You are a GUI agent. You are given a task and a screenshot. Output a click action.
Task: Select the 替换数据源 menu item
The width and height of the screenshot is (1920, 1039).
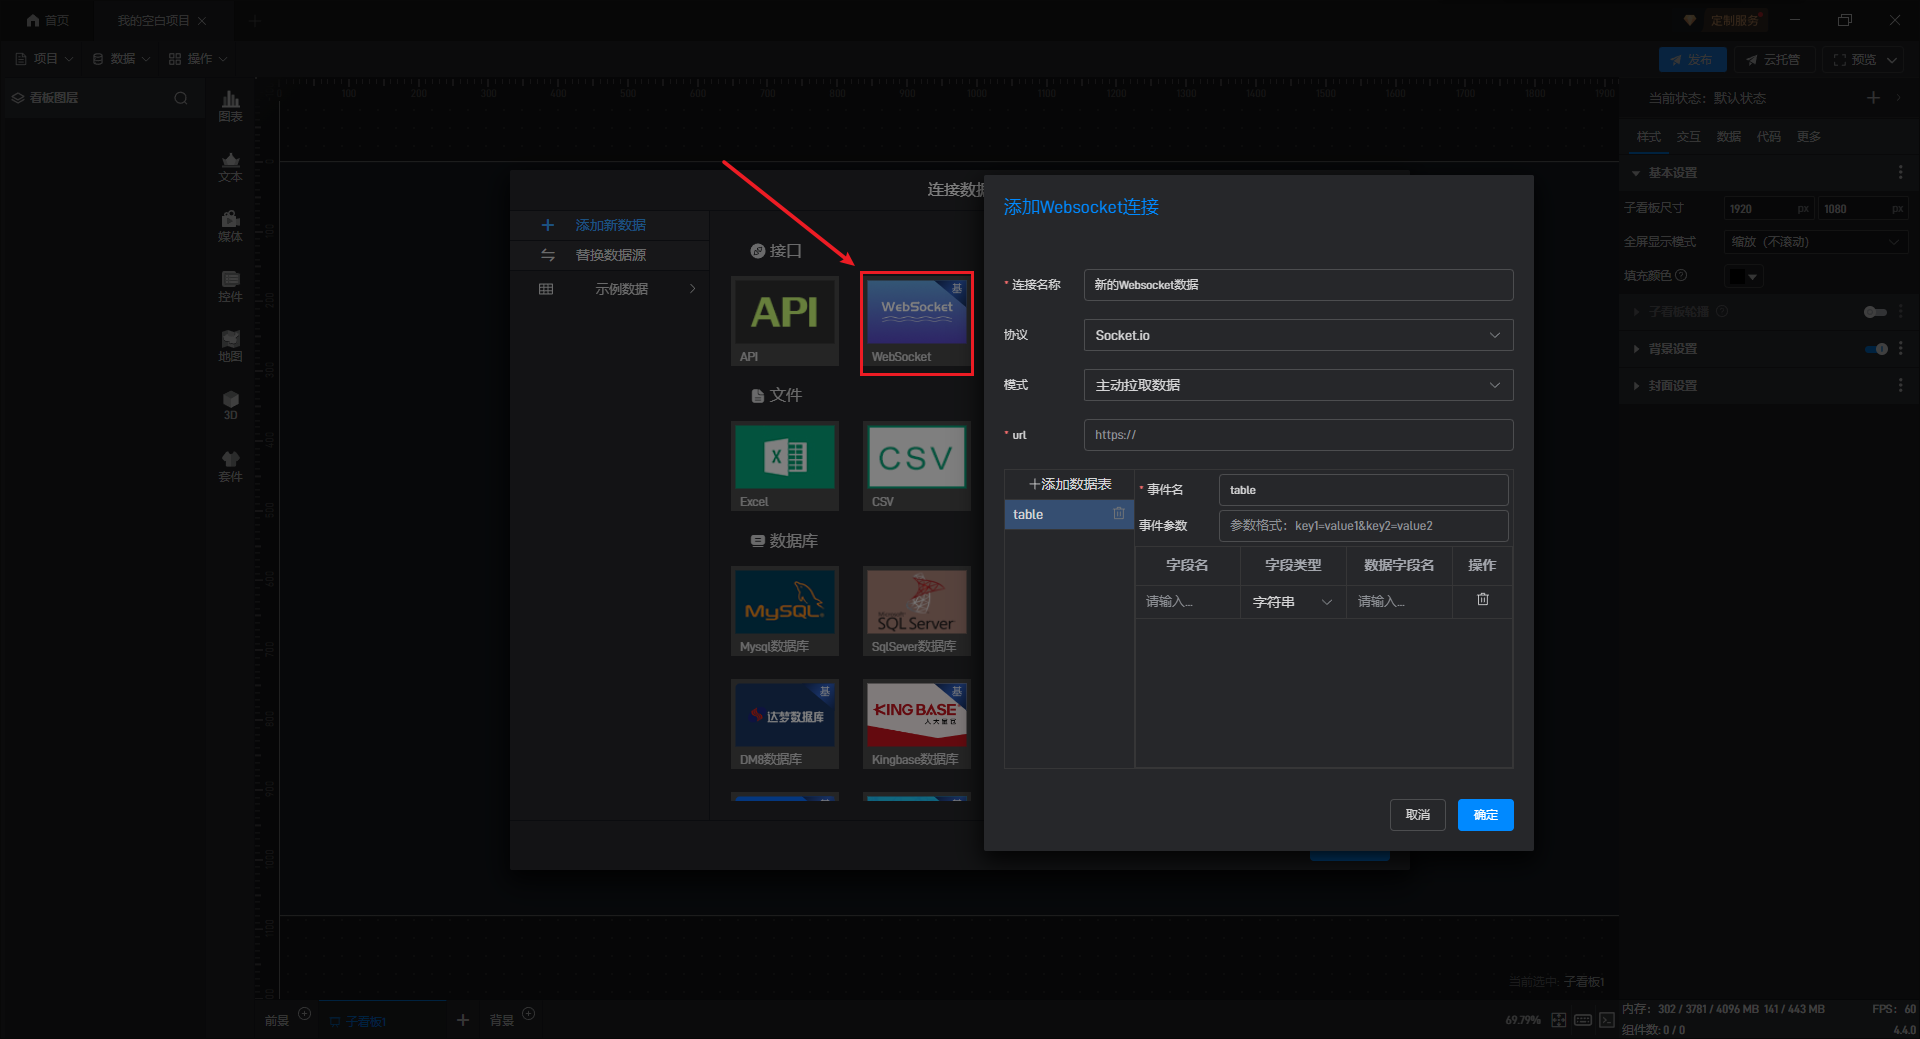click(610, 255)
